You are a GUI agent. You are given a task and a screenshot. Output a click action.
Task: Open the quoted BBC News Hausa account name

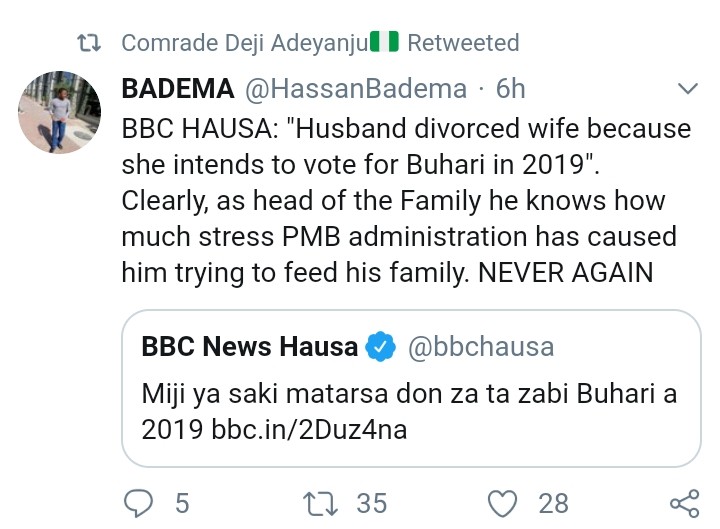click(250, 347)
